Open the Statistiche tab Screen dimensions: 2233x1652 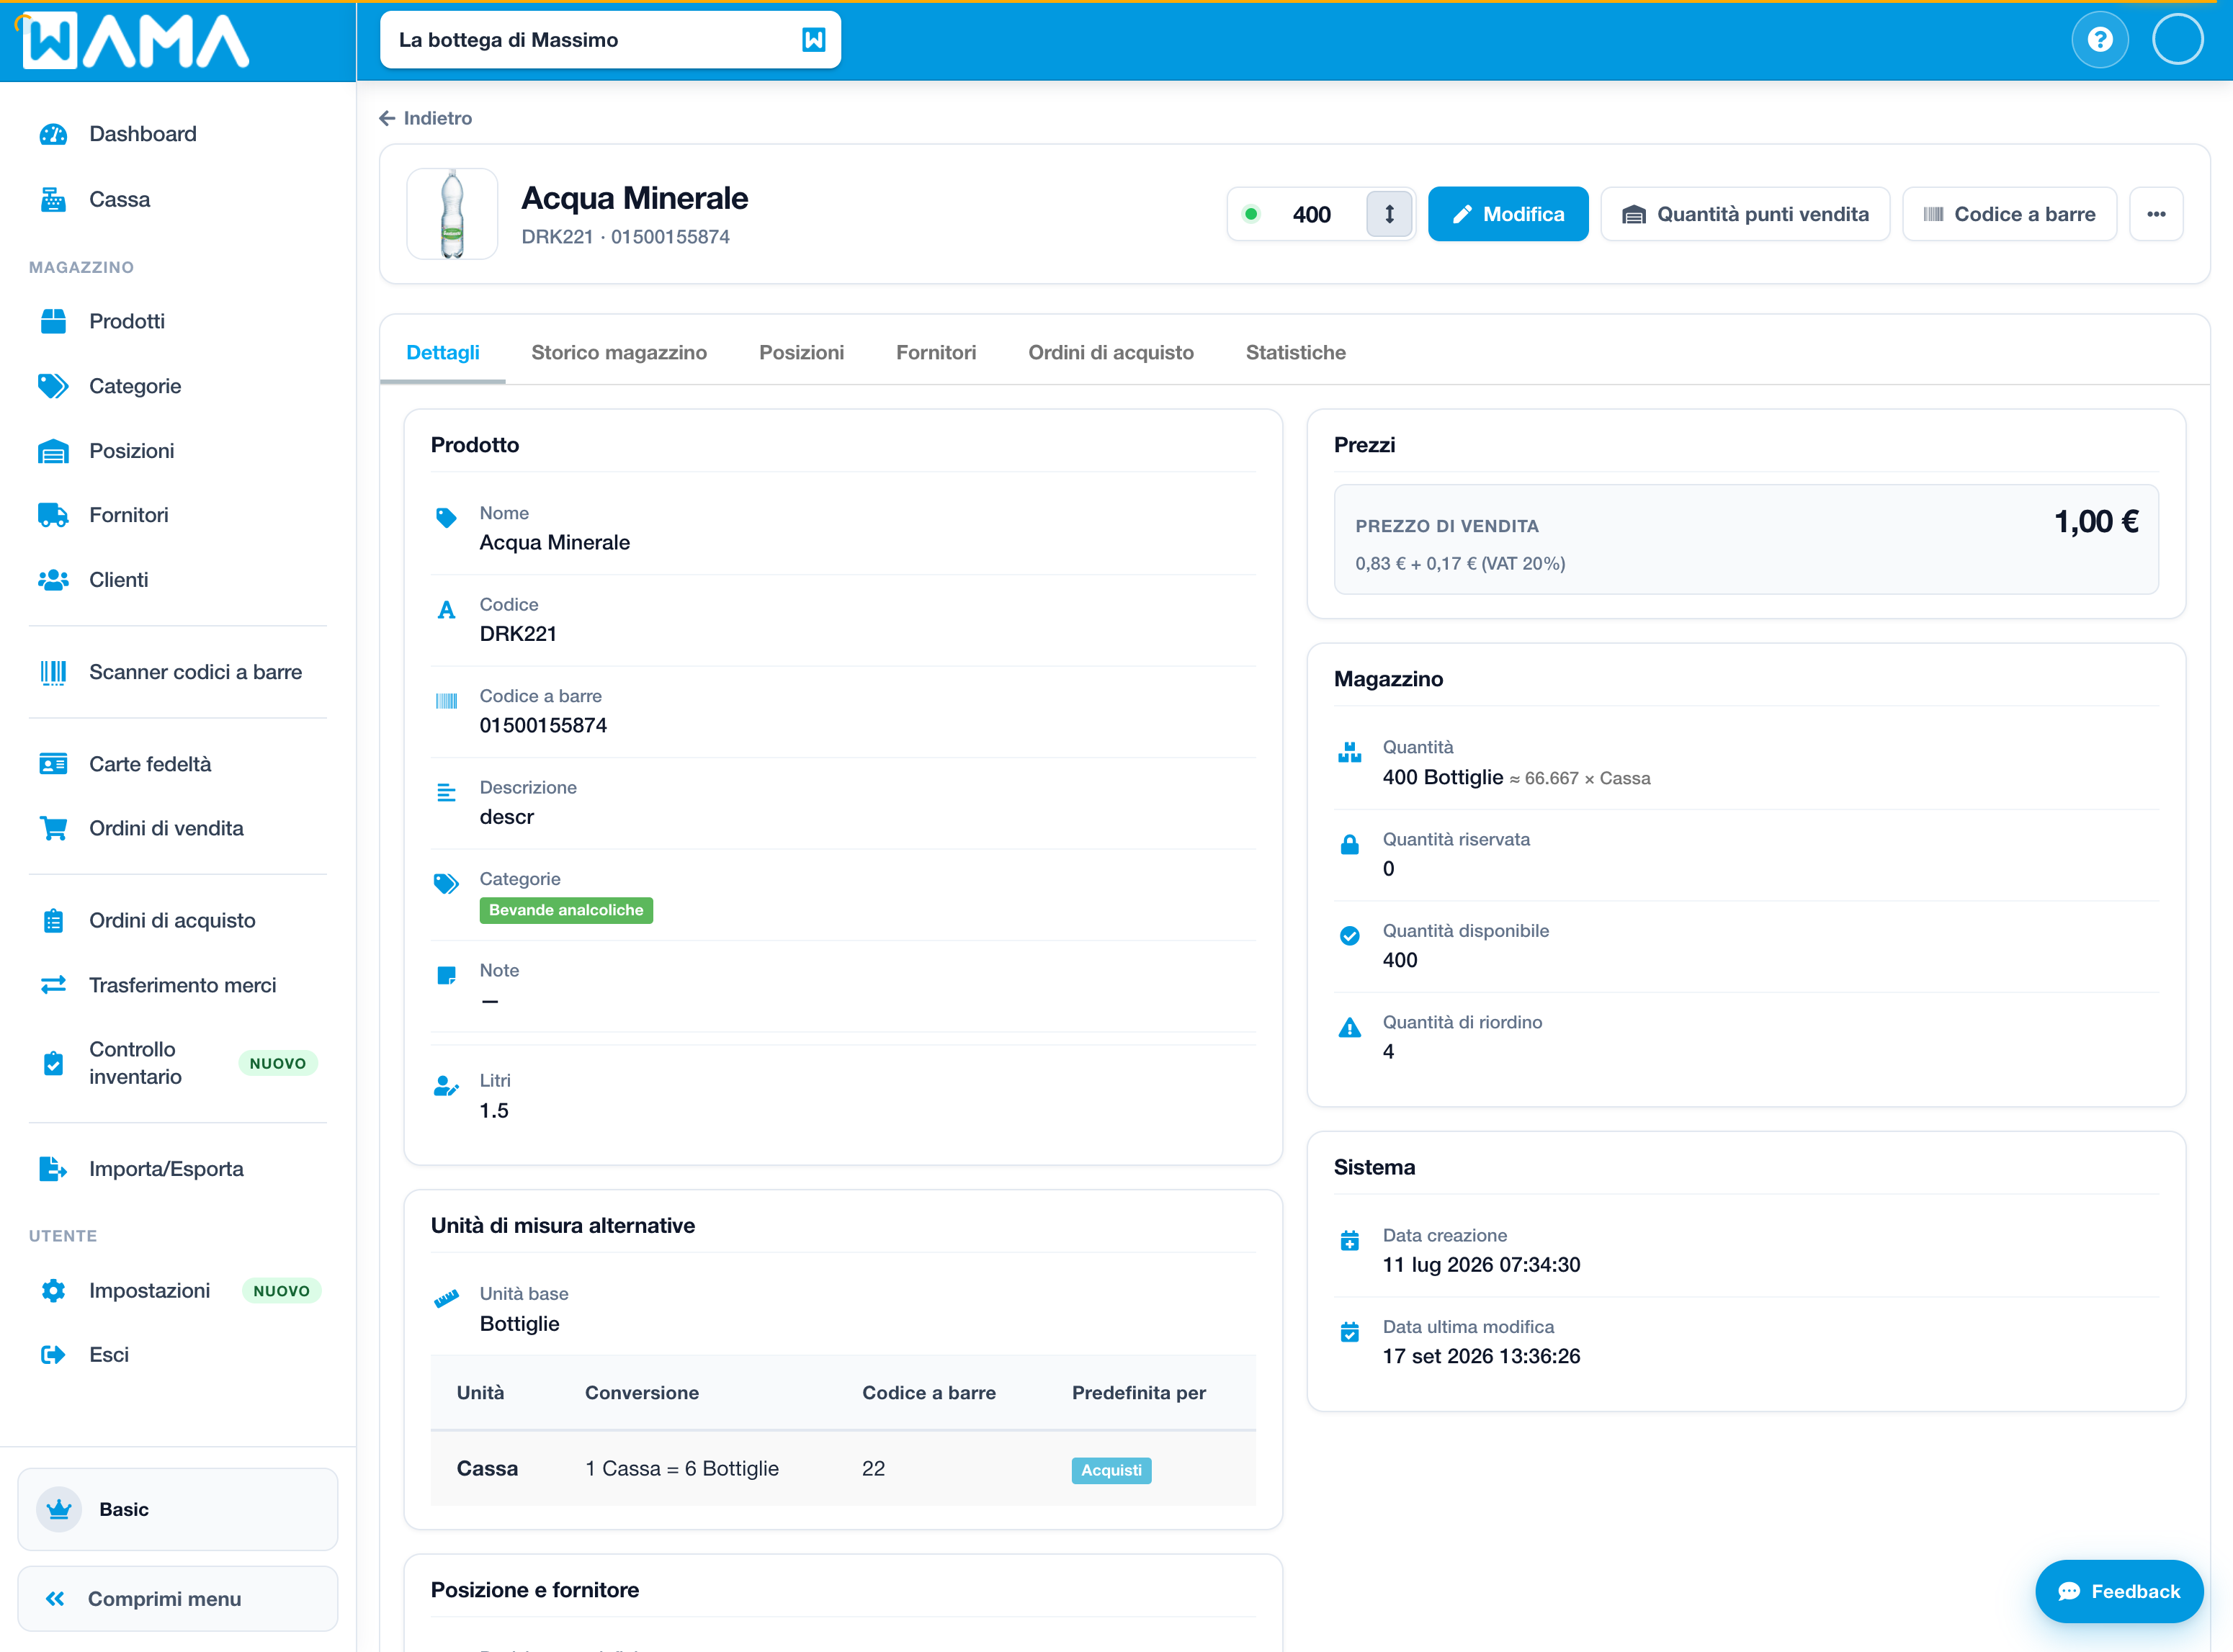[x=1295, y=352]
